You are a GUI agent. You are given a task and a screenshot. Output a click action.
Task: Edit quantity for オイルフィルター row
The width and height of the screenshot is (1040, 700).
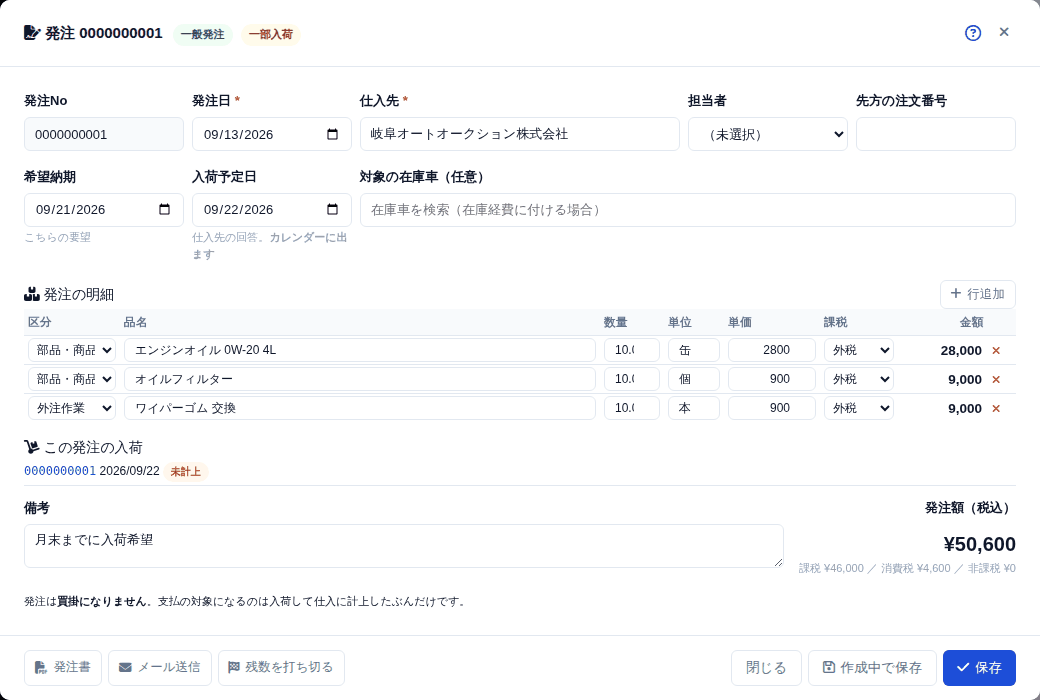[x=631, y=379]
